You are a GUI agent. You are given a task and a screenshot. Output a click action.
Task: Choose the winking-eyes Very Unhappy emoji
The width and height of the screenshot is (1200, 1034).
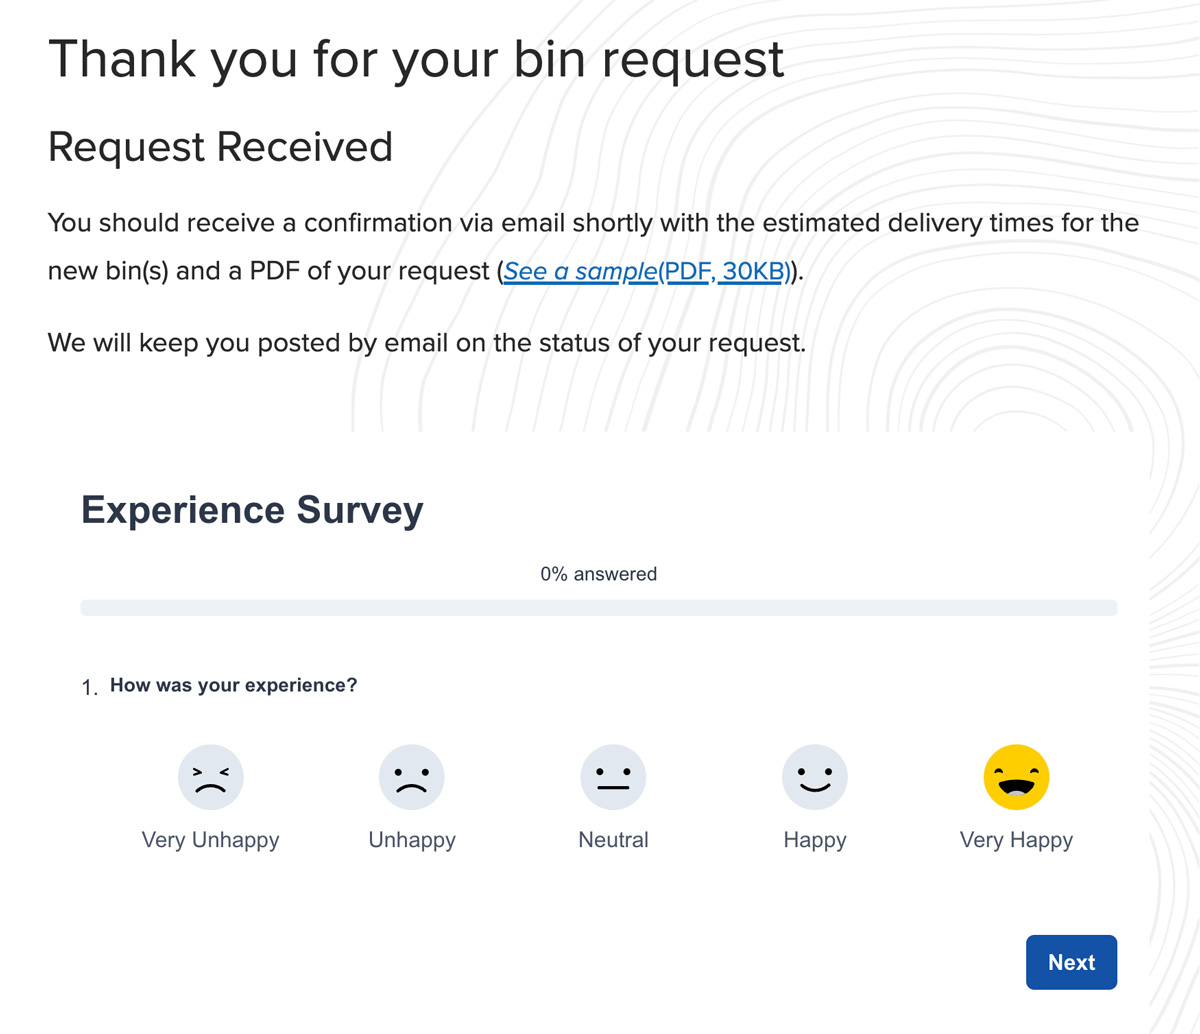[210, 777]
